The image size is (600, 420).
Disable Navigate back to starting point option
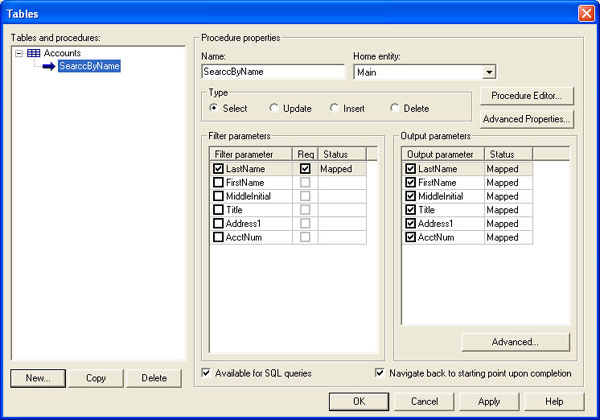click(x=380, y=373)
